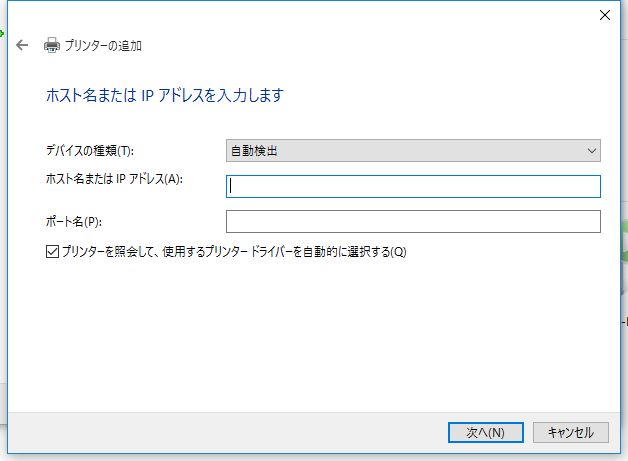This screenshot has width=628, height=461.
Task: Click the プリンターの追加 title text
Action: 103,45
